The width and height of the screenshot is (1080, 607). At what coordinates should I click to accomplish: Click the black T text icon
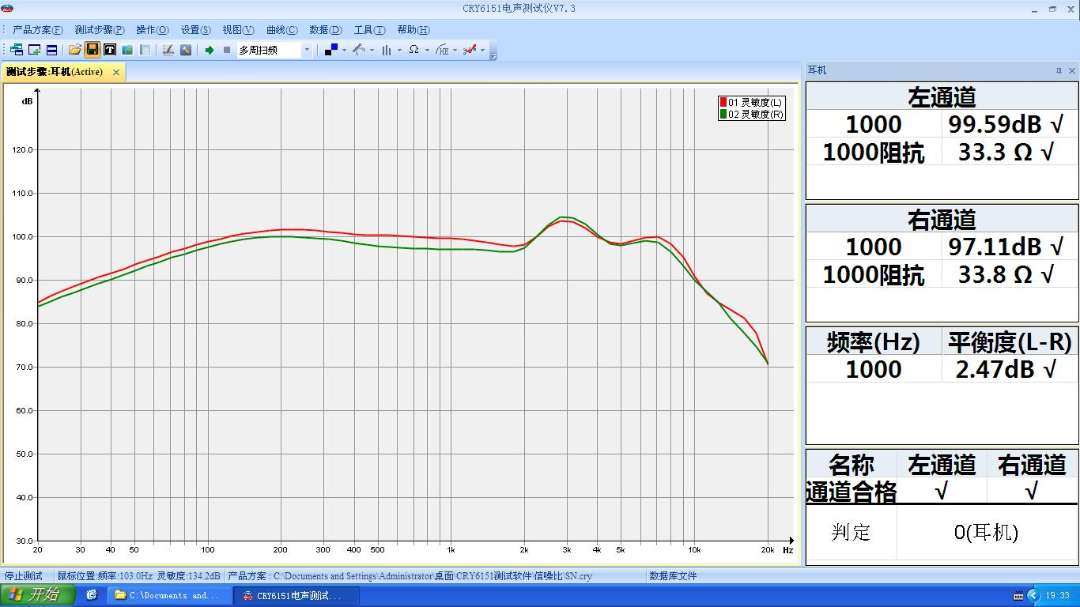109,50
